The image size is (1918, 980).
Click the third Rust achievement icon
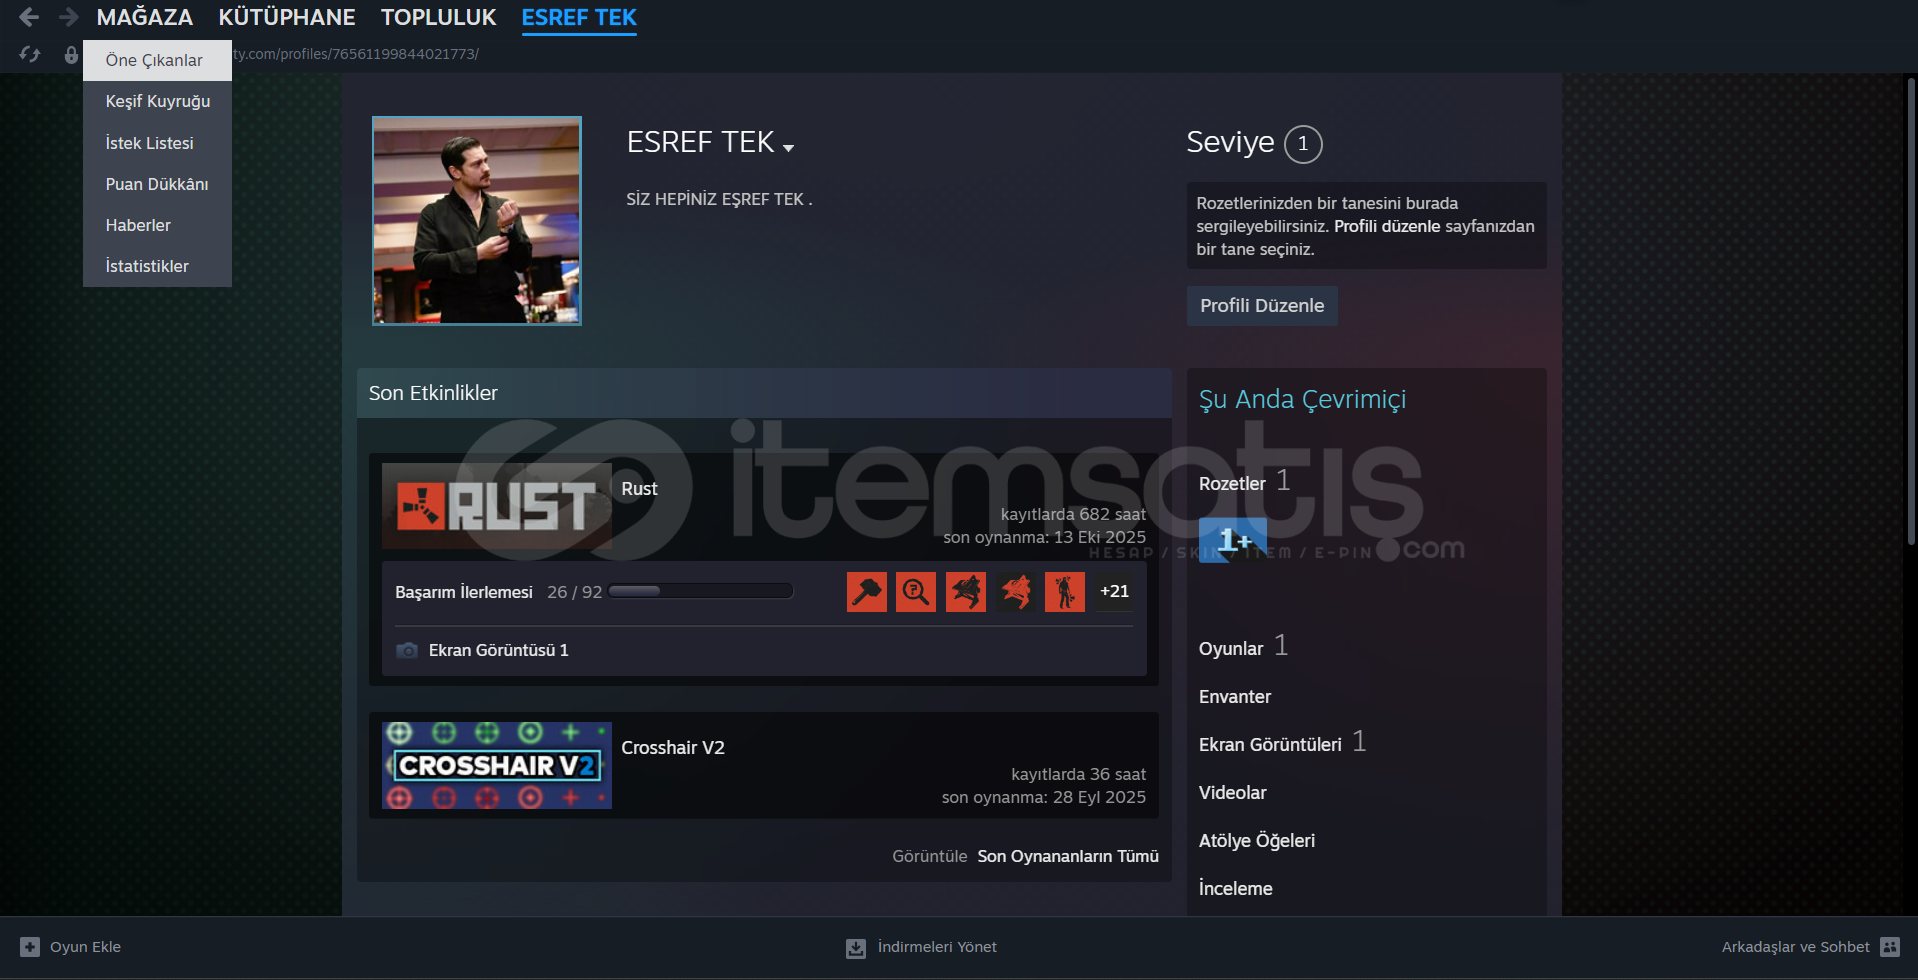click(x=966, y=592)
